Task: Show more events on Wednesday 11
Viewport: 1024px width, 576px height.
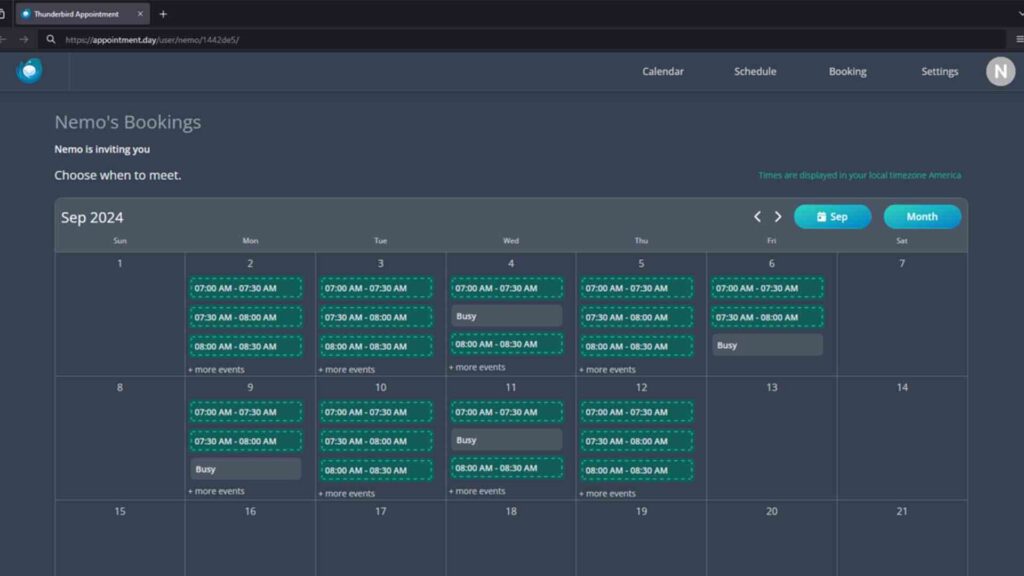Action: (x=477, y=491)
